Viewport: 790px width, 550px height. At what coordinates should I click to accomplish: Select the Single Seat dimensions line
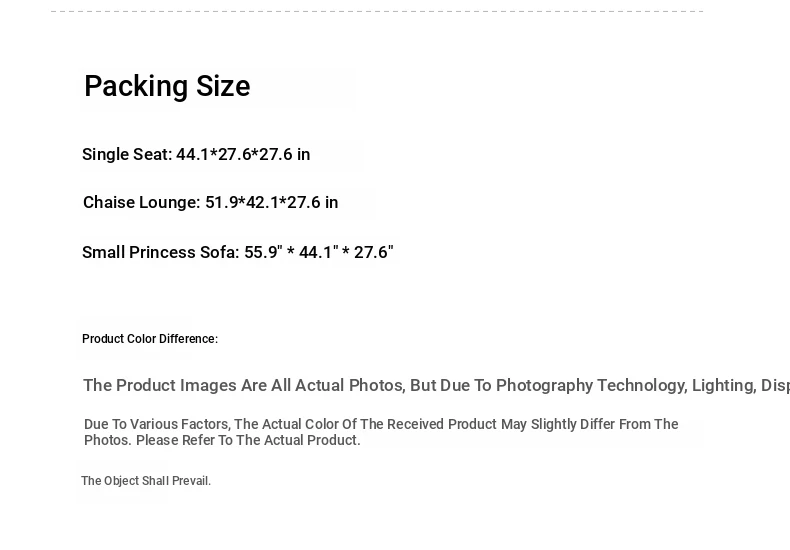196,155
